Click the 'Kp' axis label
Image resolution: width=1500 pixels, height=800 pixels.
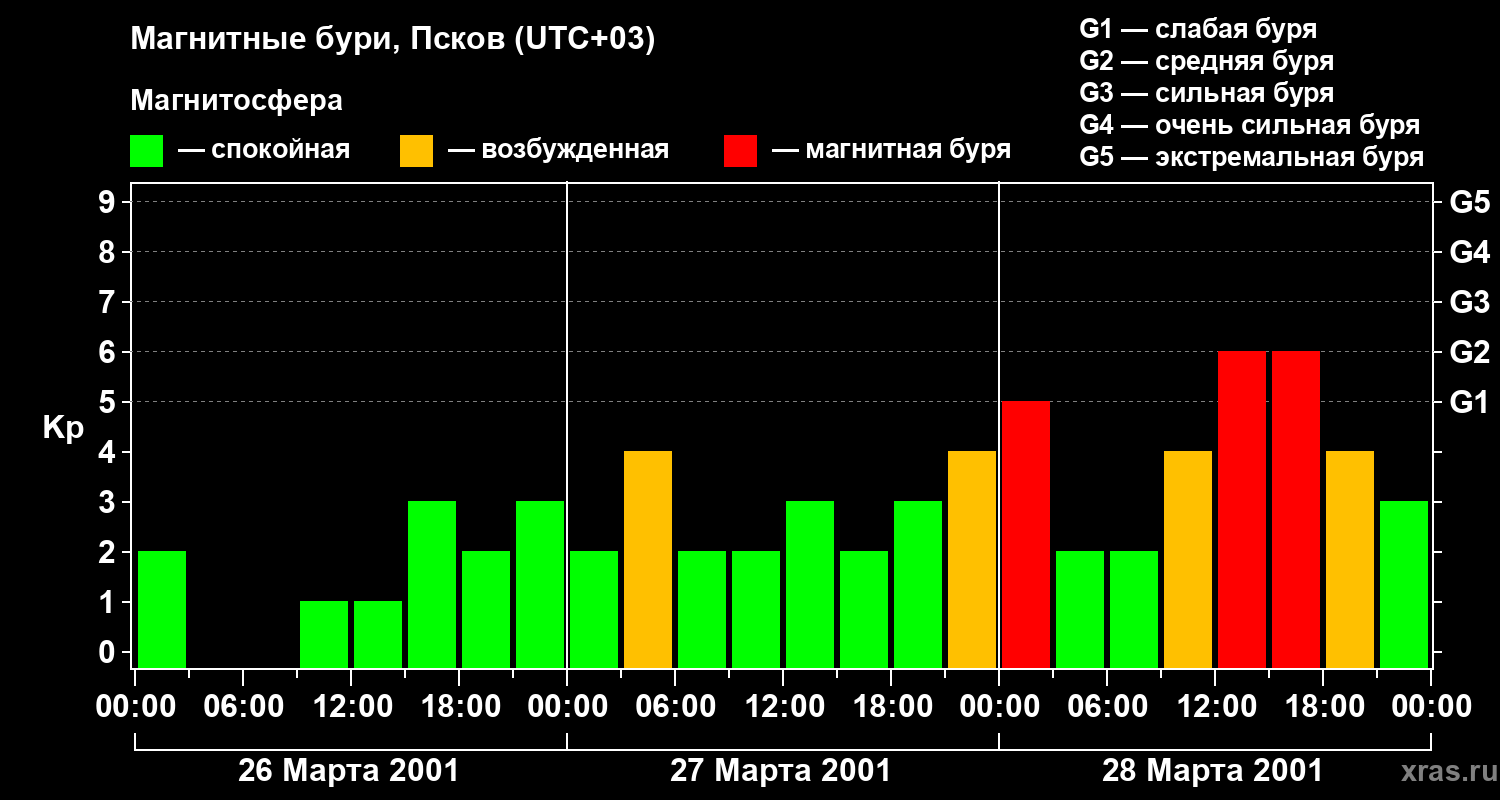pos(63,428)
